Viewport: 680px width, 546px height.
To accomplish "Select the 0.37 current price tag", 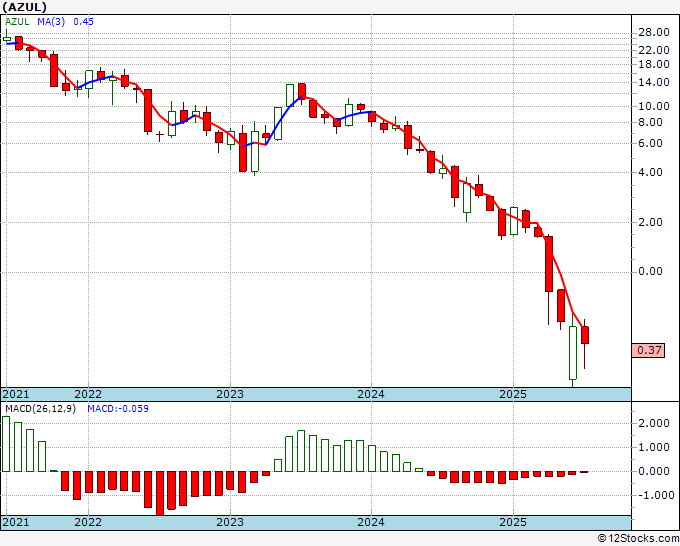I will coord(648,350).
